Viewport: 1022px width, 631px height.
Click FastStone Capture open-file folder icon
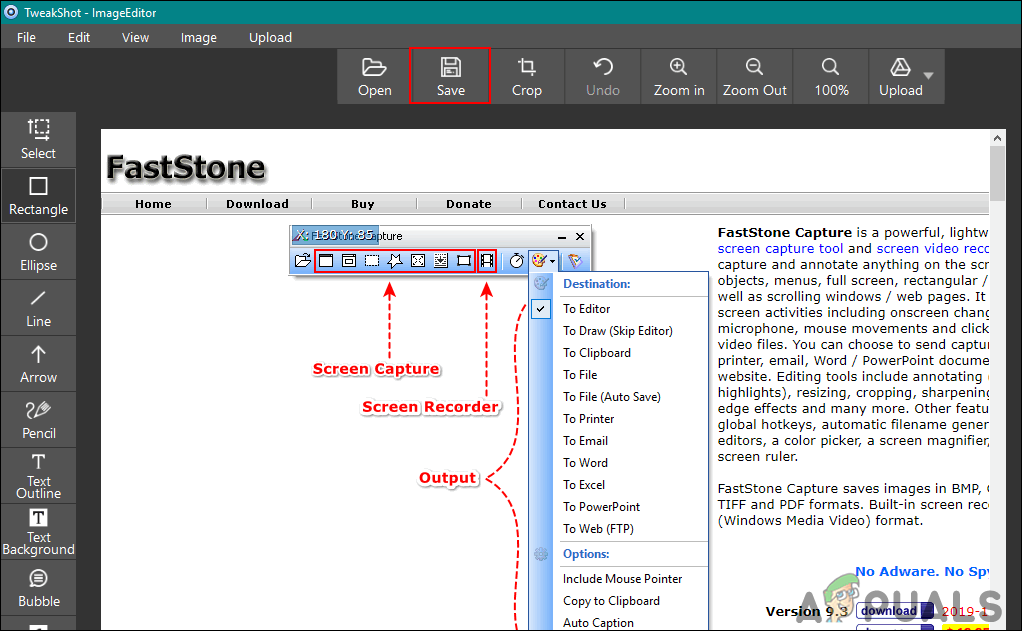[302, 261]
